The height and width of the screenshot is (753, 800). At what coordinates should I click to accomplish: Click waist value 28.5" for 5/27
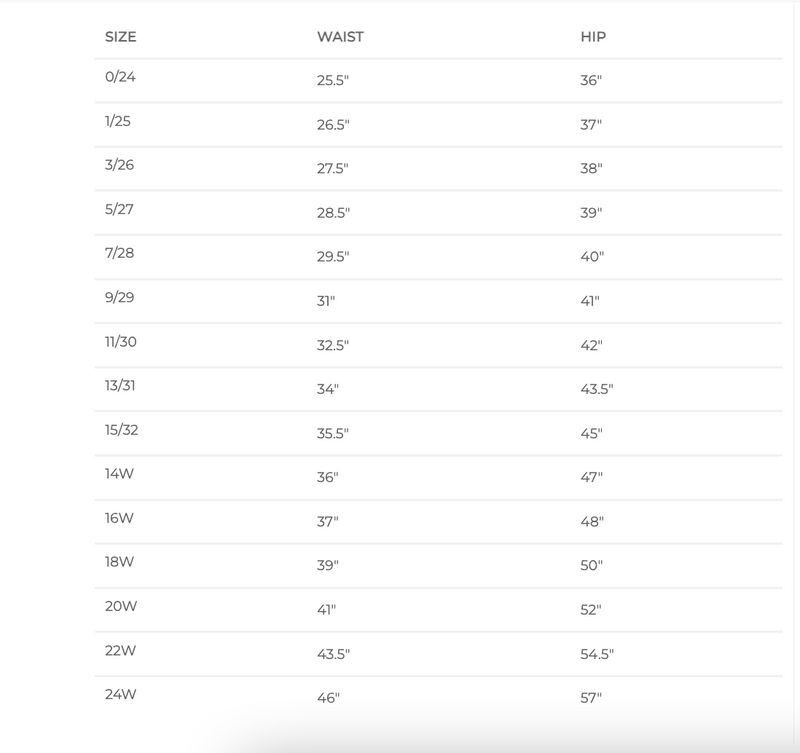tap(333, 213)
